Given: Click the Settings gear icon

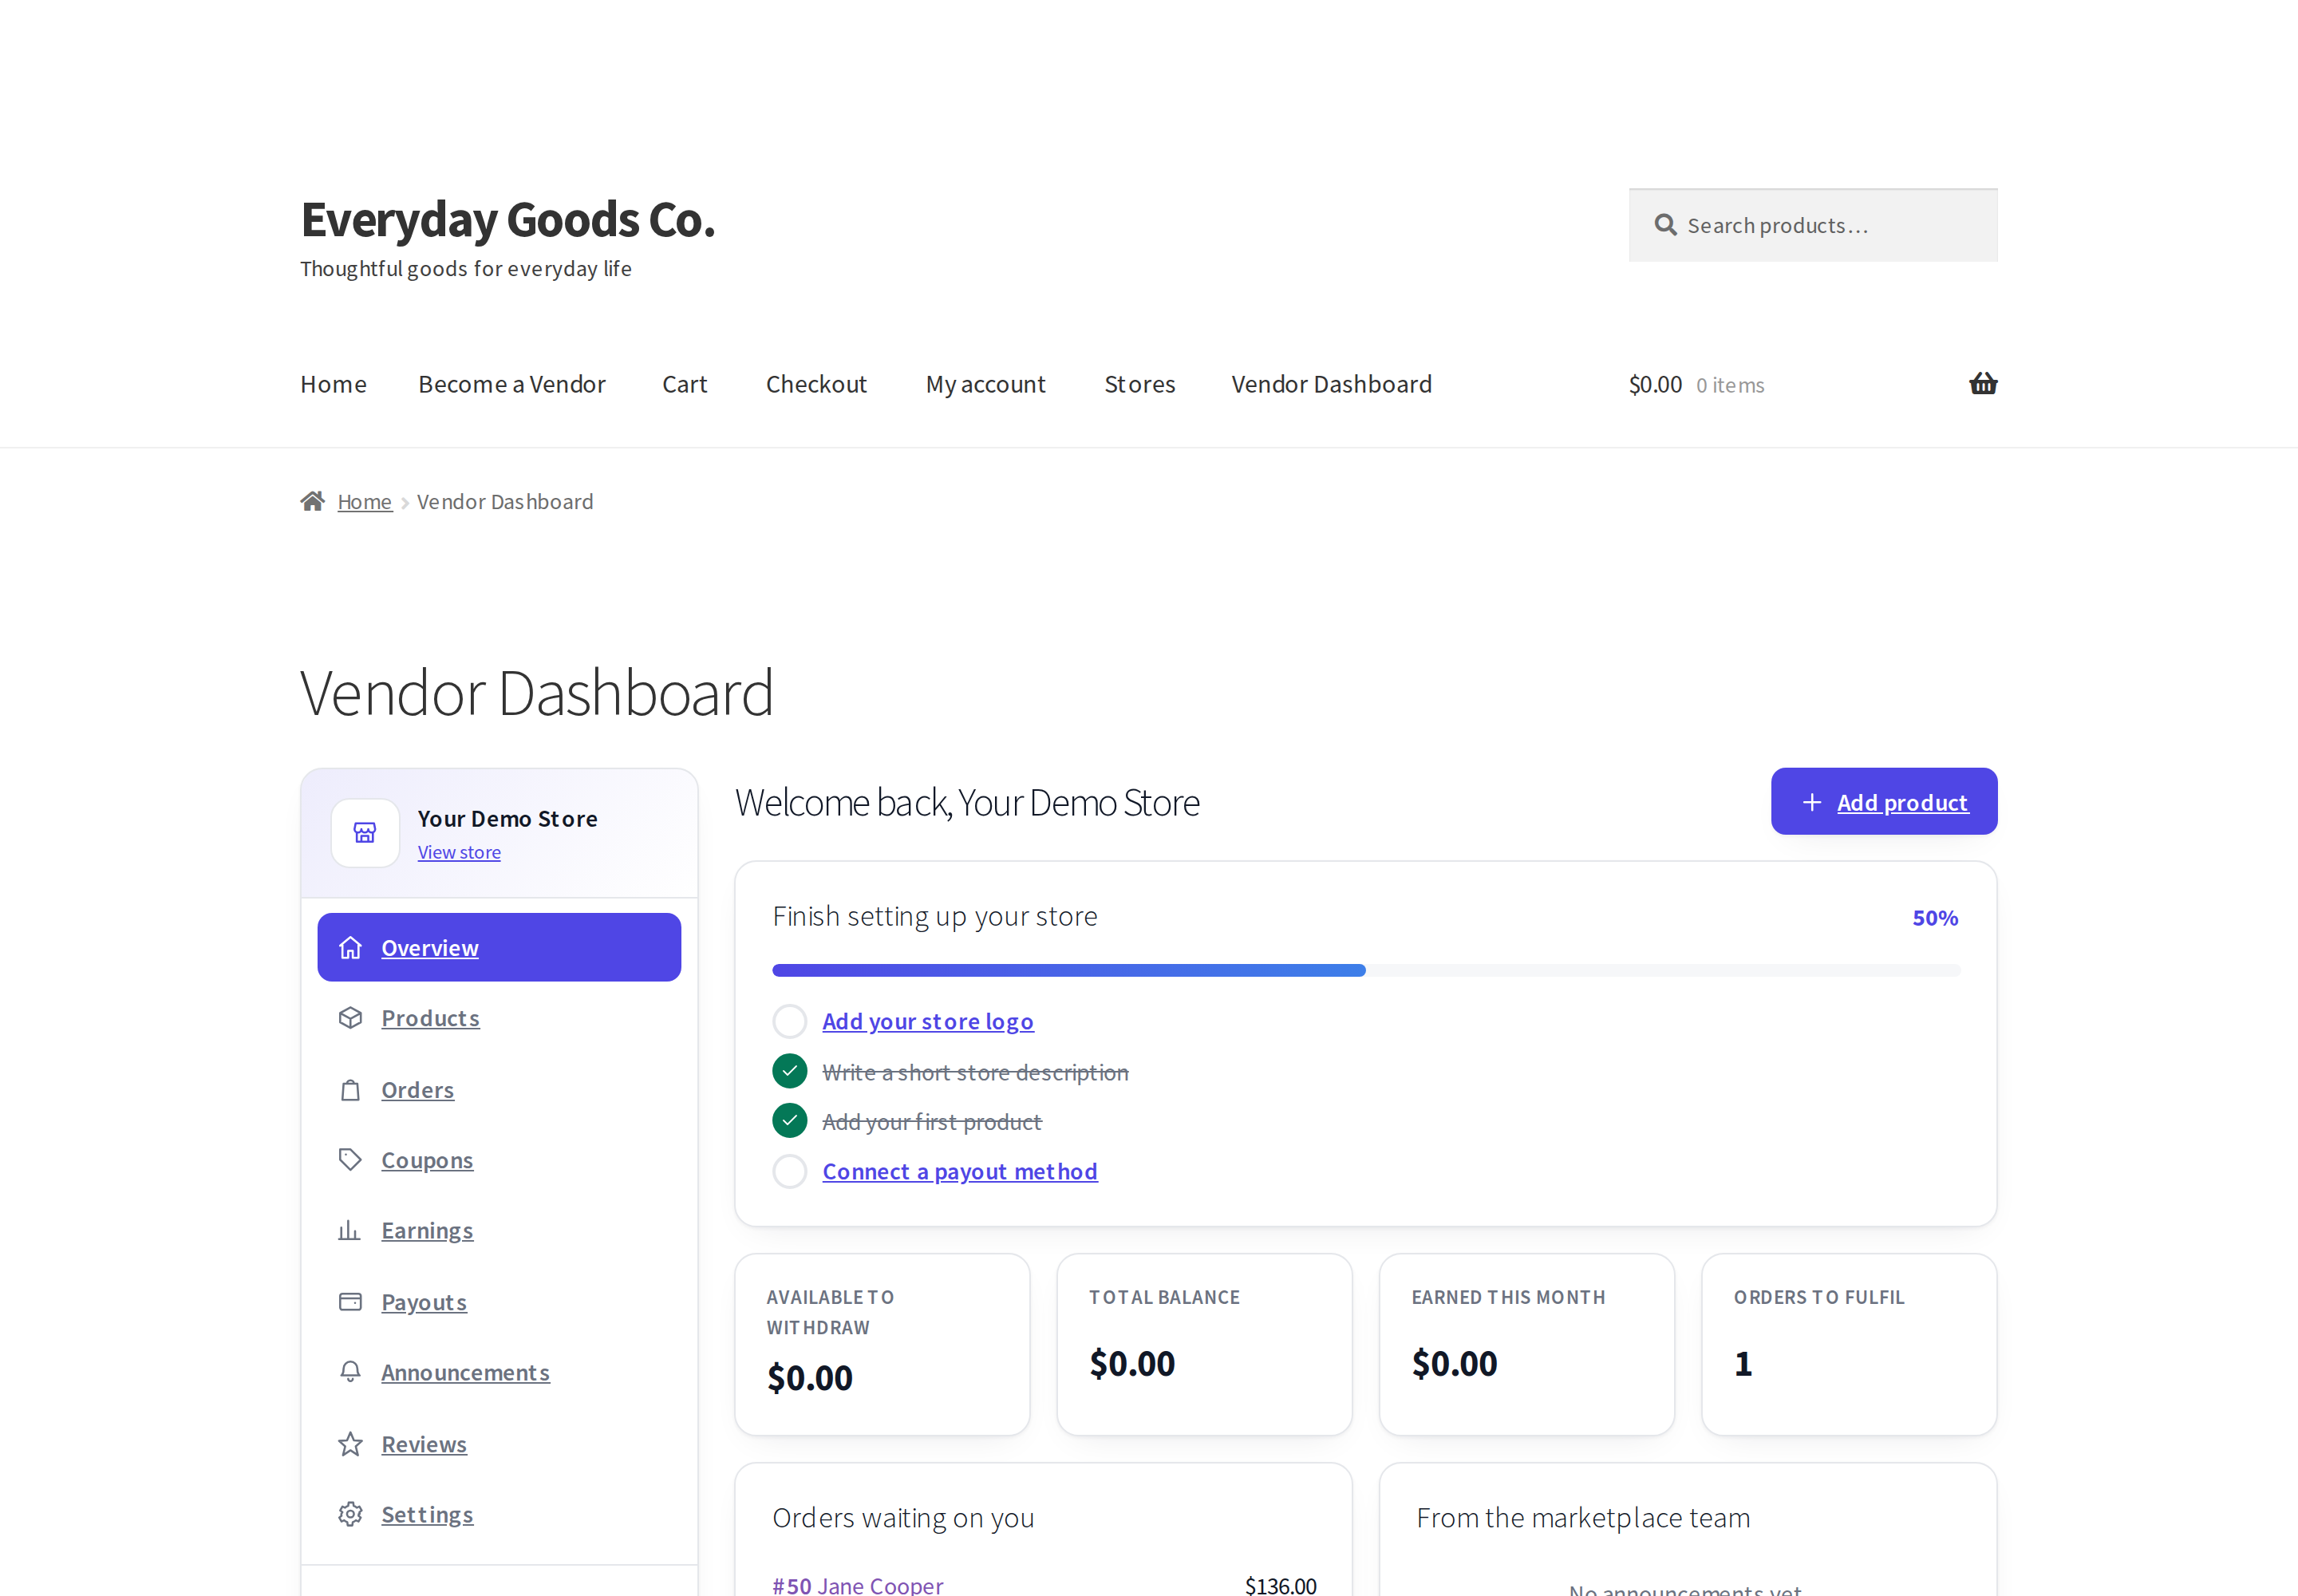Looking at the screenshot, I should point(350,1514).
